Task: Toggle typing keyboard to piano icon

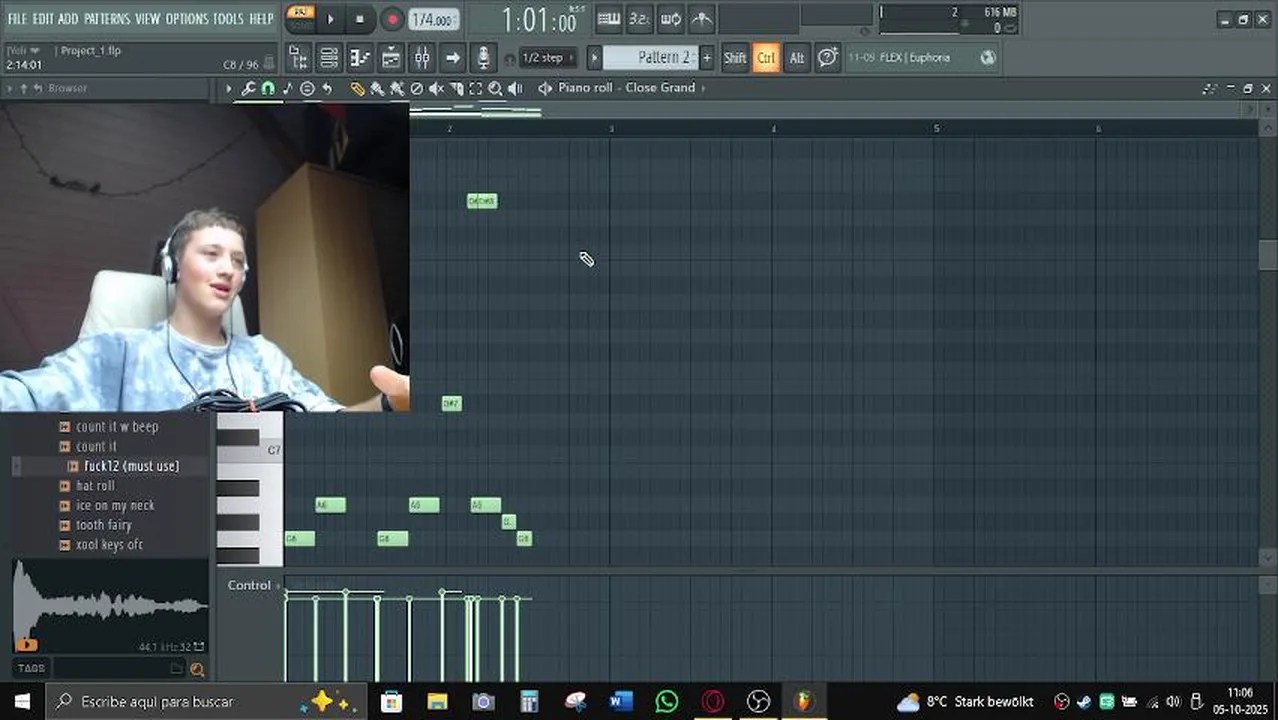Action: coord(608,19)
